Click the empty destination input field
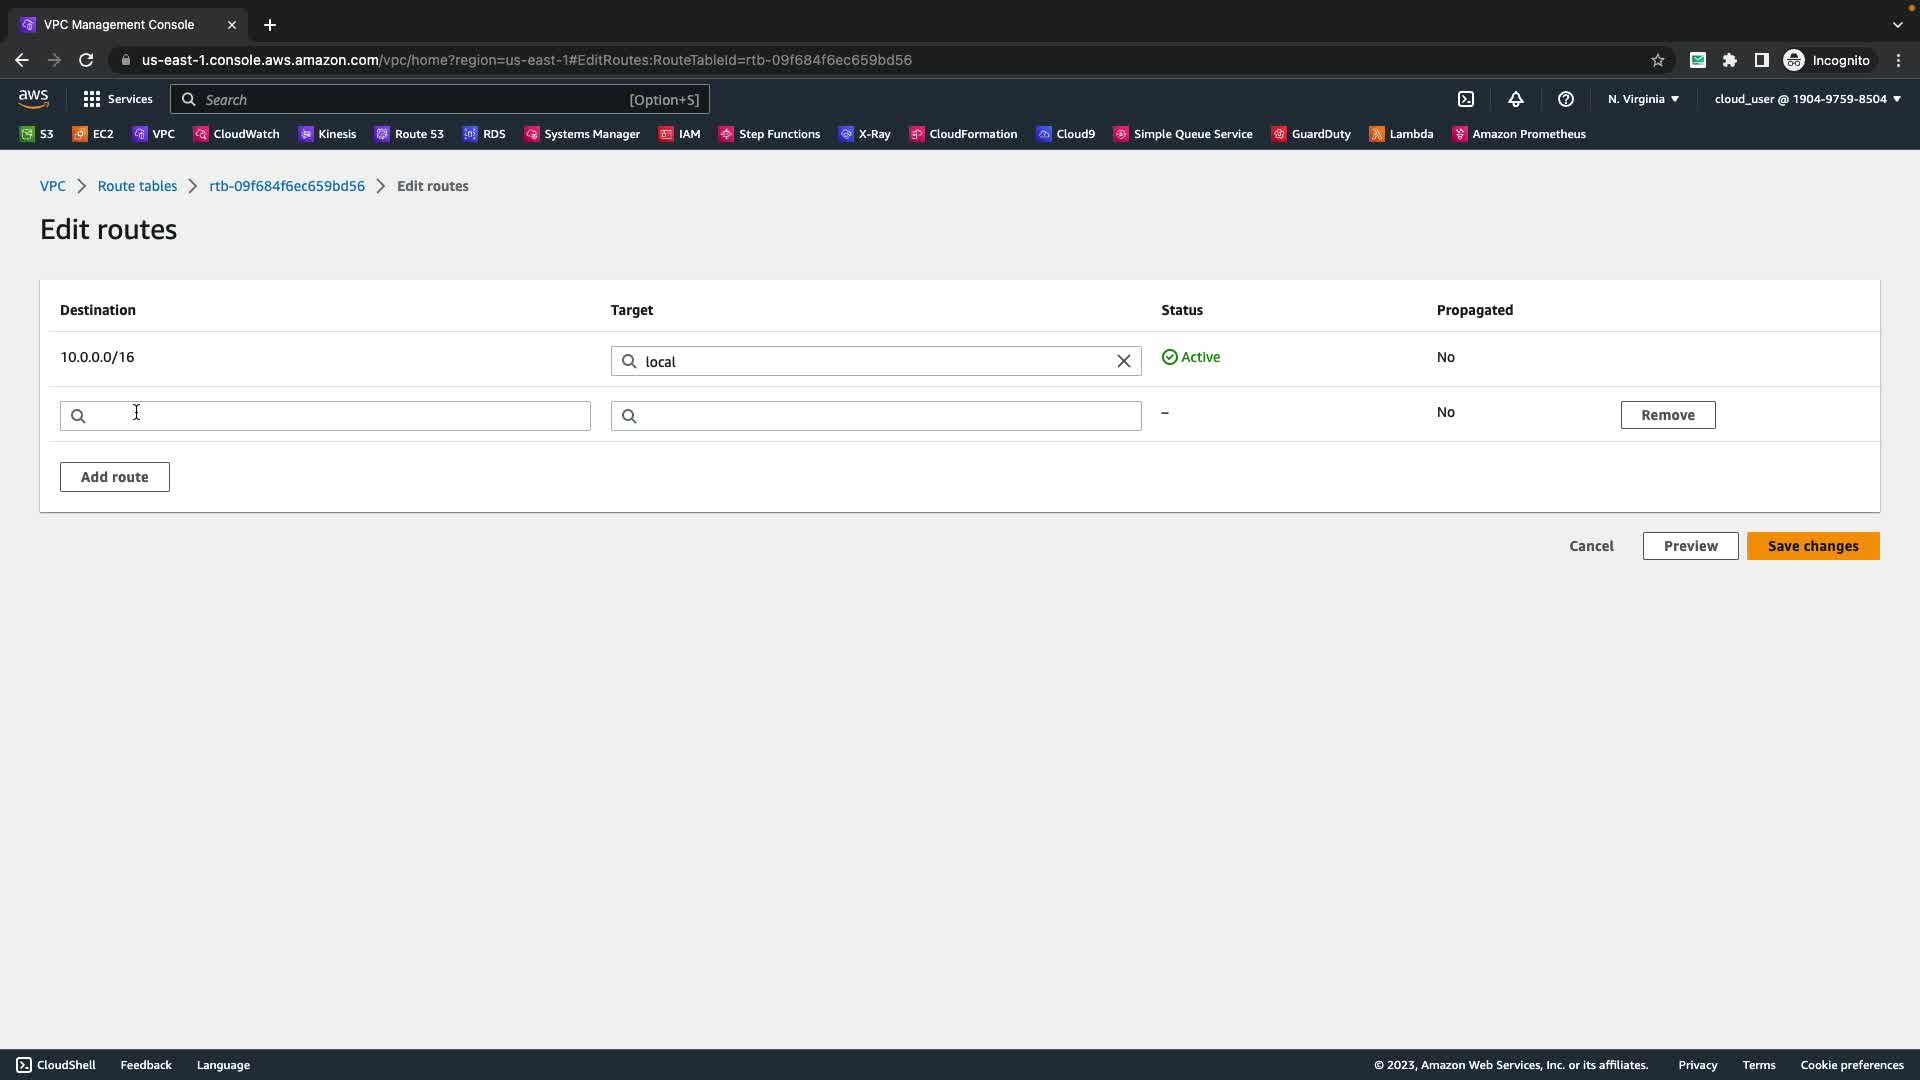The width and height of the screenshot is (1920, 1080). pos(325,416)
